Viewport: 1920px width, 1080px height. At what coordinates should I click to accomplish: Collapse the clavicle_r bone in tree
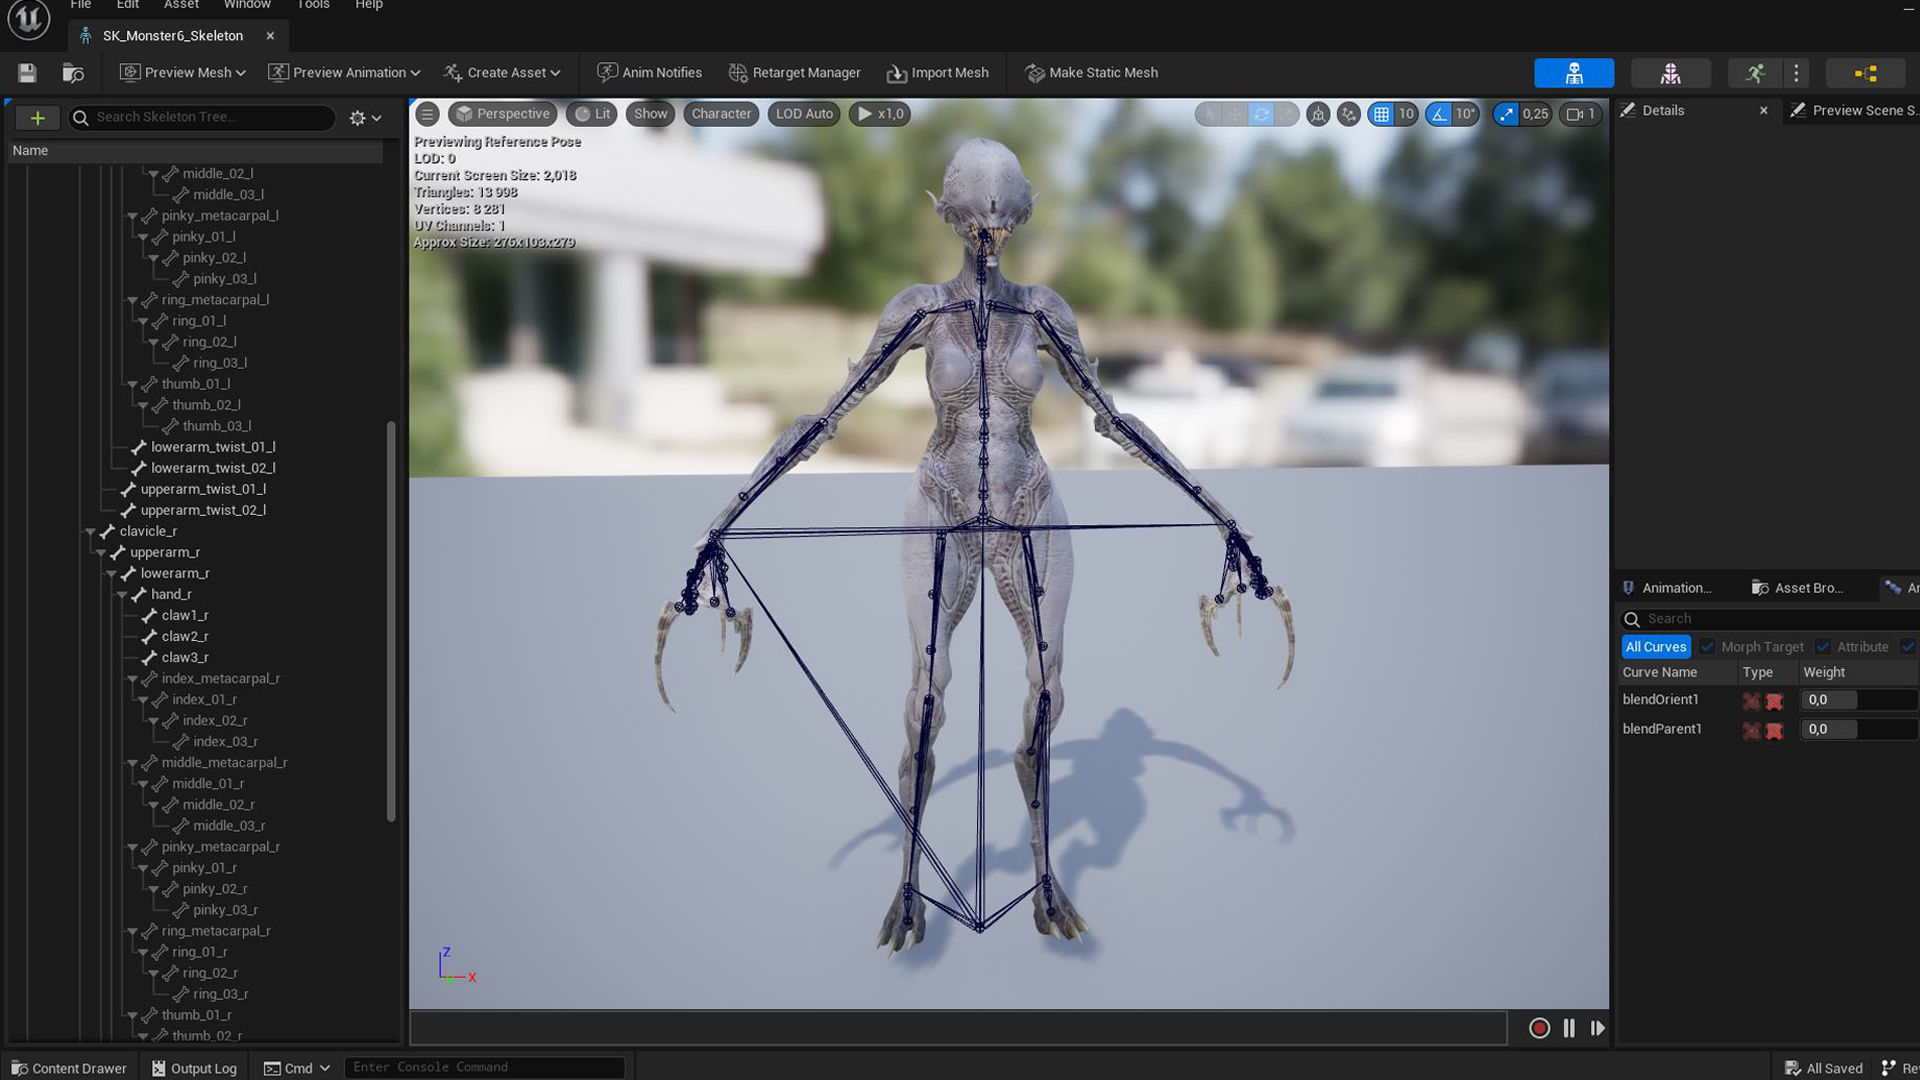click(x=90, y=532)
